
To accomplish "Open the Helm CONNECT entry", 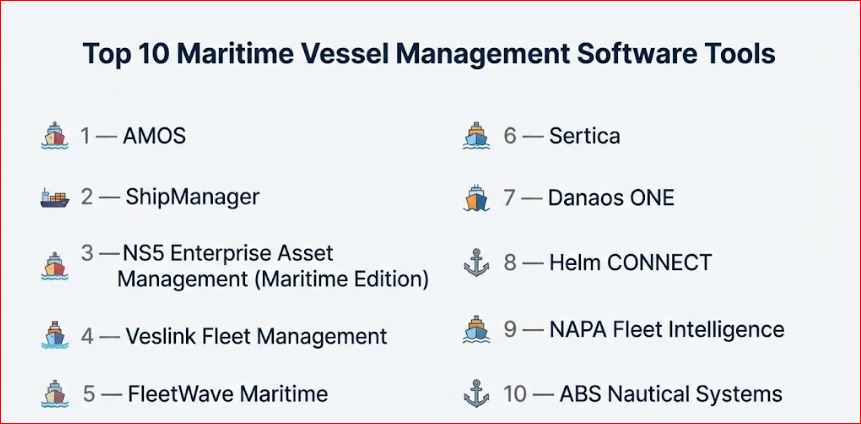I will [630, 263].
